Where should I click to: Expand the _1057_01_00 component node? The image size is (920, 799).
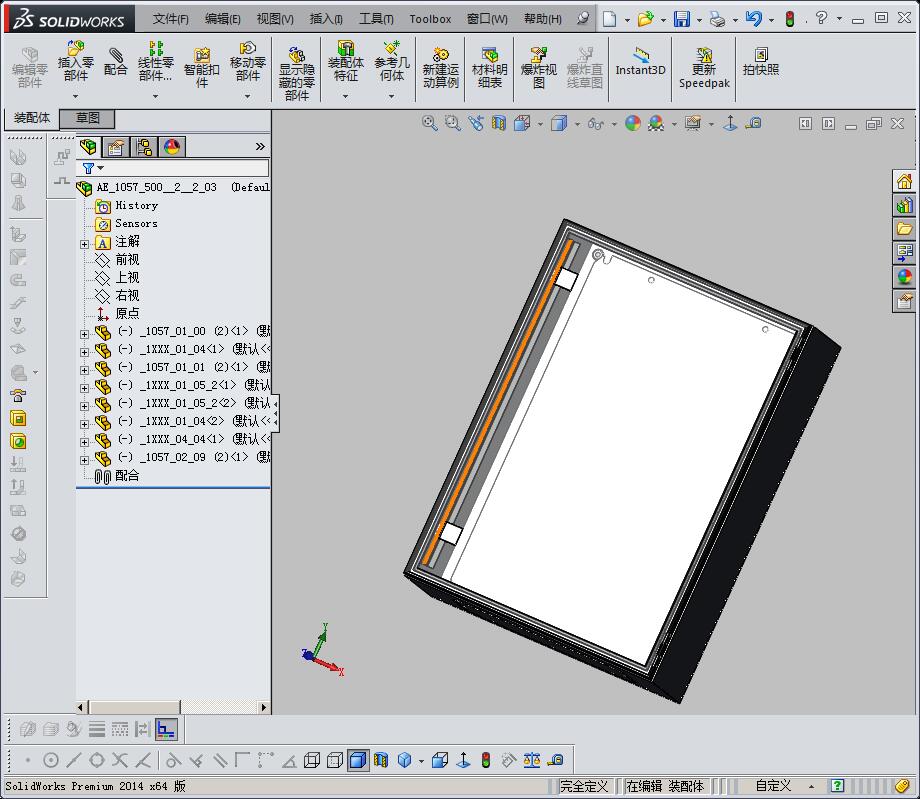point(85,333)
